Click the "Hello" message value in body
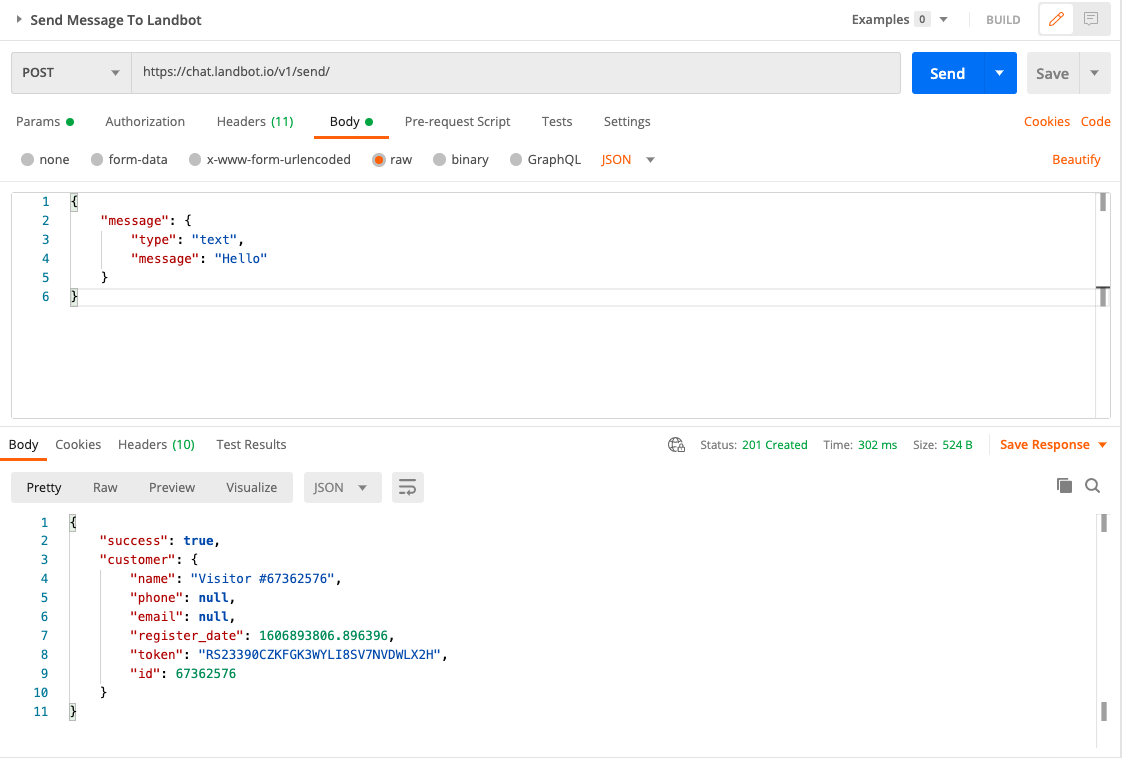 pyautogui.click(x=240, y=258)
